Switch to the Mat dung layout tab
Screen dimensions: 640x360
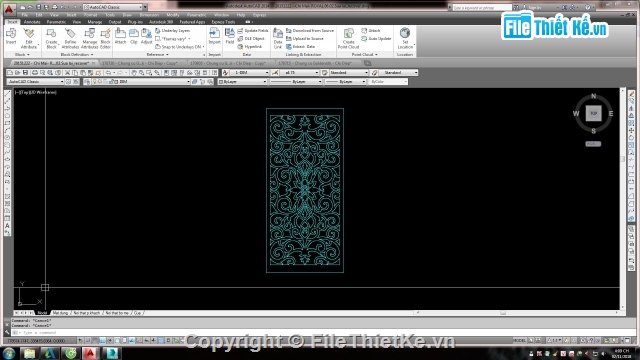(x=60, y=313)
